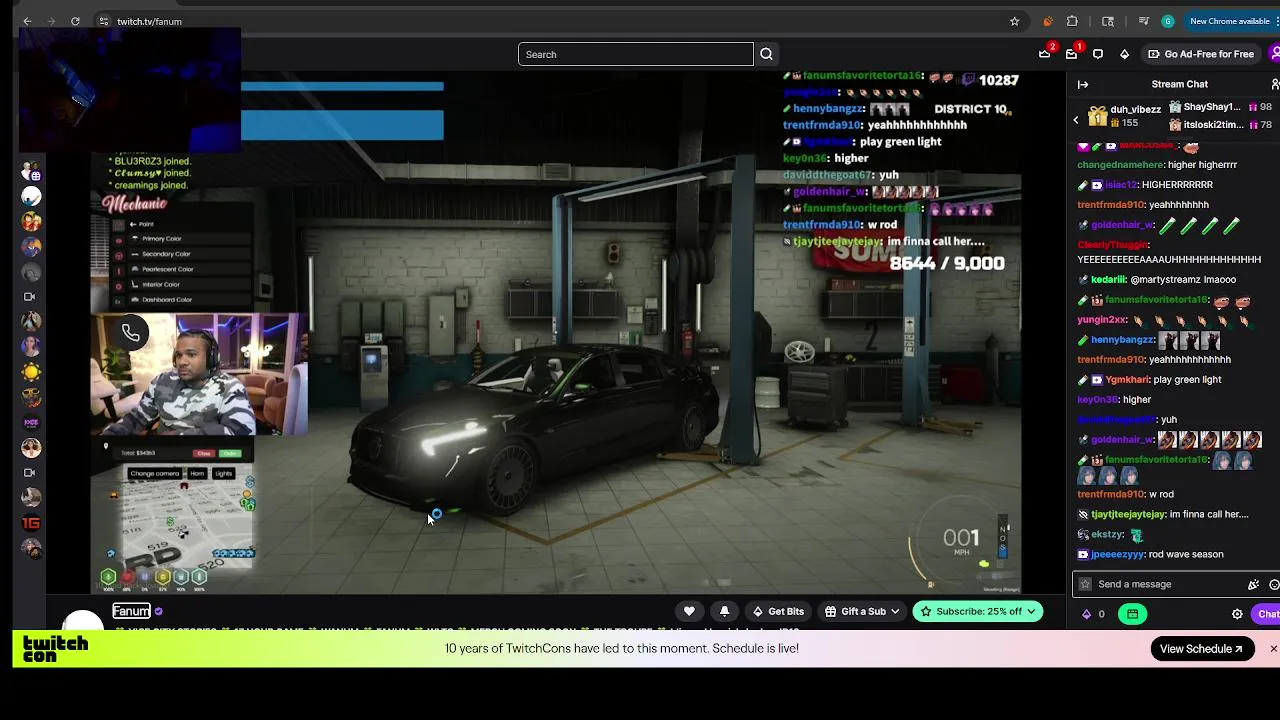Image resolution: width=1280 pixels, height=720 pixels.
Task: Open the user avatar menu
Action: (1275, 54)
